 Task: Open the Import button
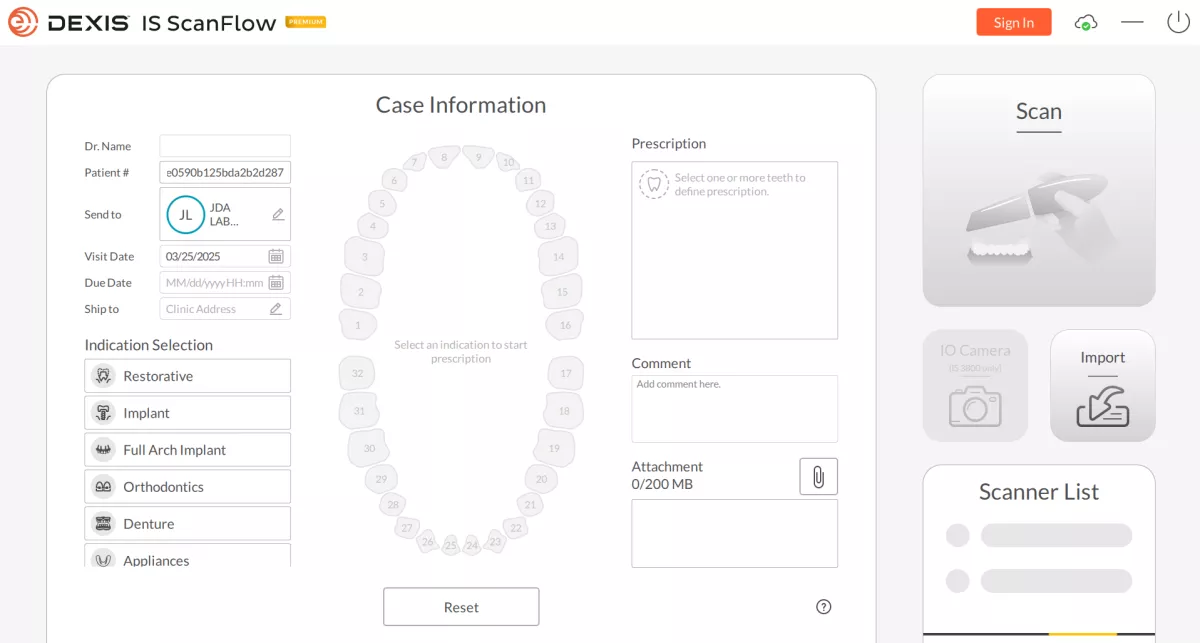tap(1103, 385)
